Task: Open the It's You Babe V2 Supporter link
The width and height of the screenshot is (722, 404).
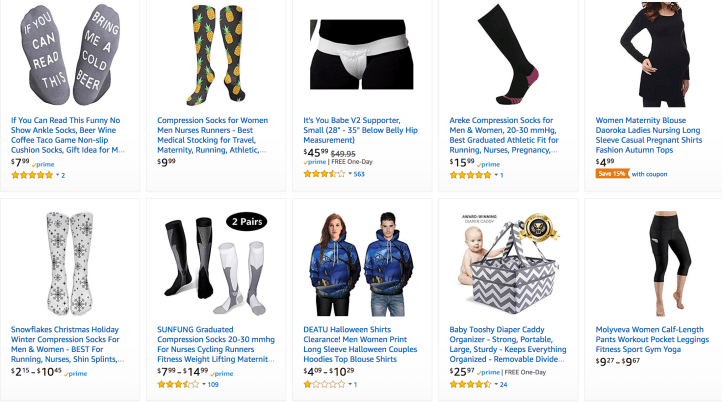Action: tap(360, 130)
